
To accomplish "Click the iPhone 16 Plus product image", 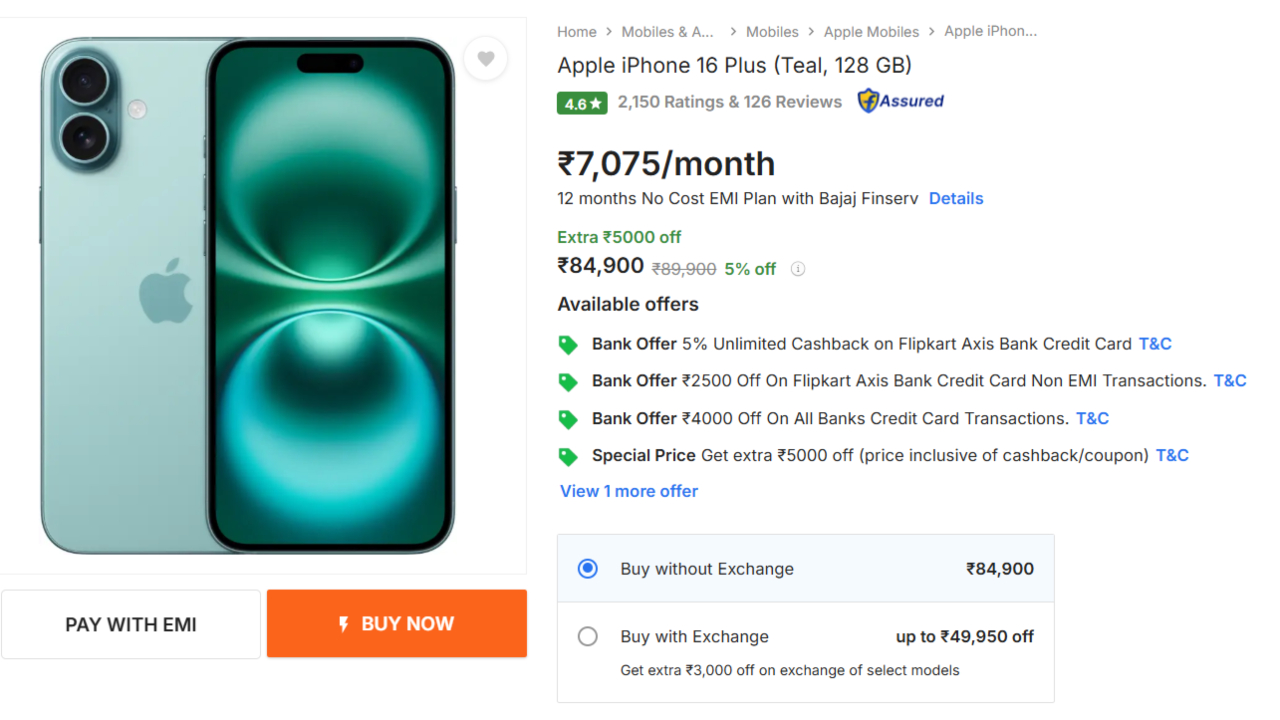I will 248,295.
